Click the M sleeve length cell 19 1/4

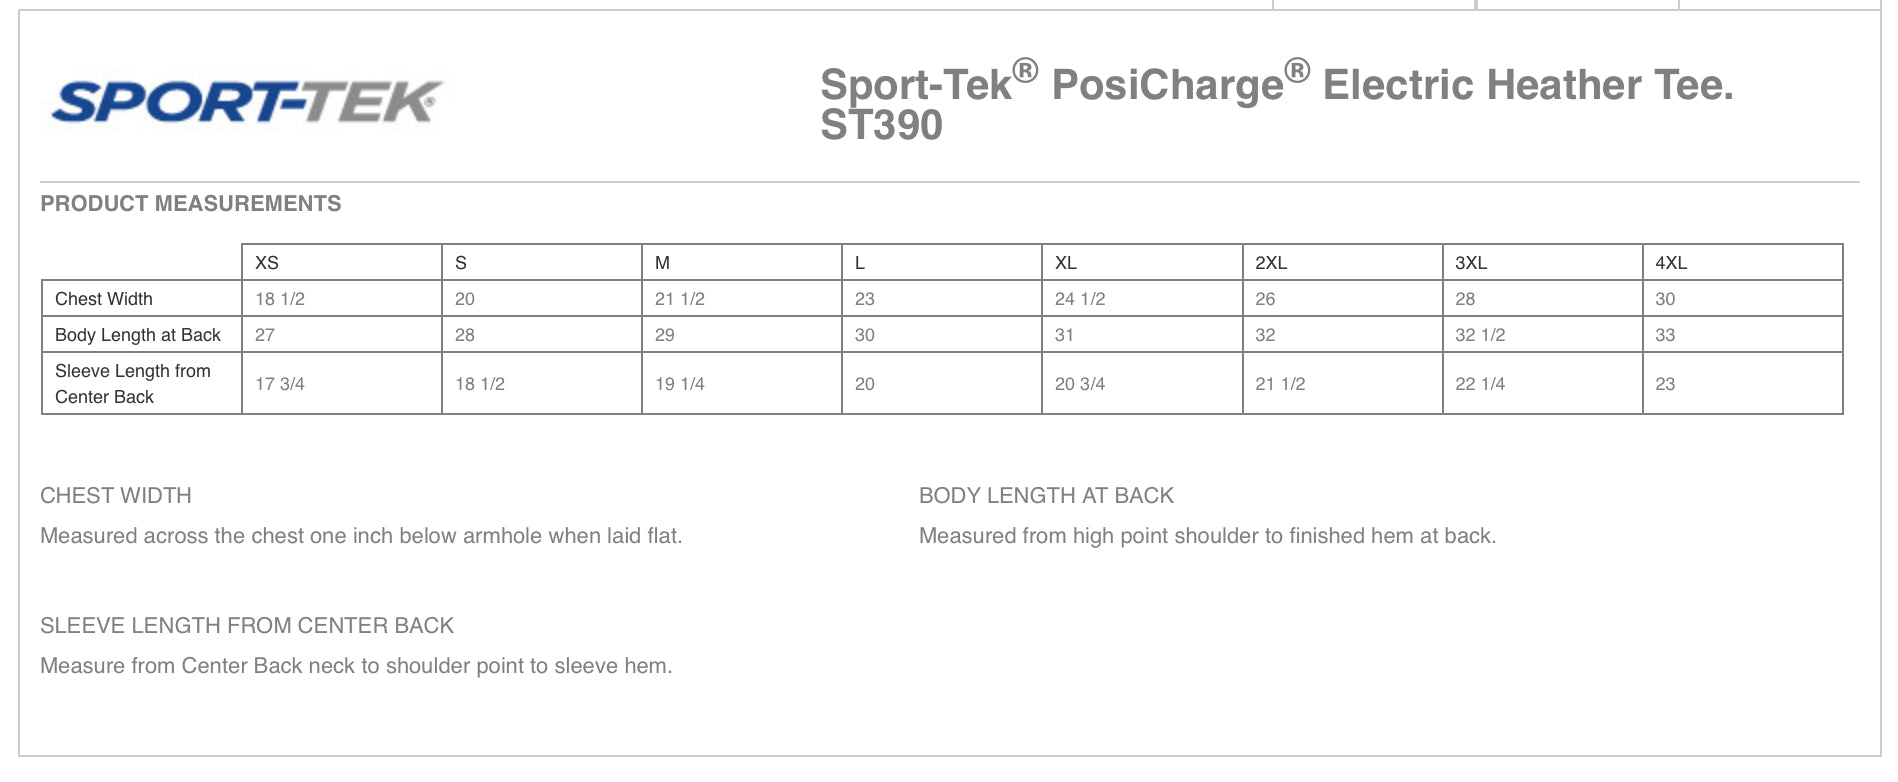(x=680, y=384)
